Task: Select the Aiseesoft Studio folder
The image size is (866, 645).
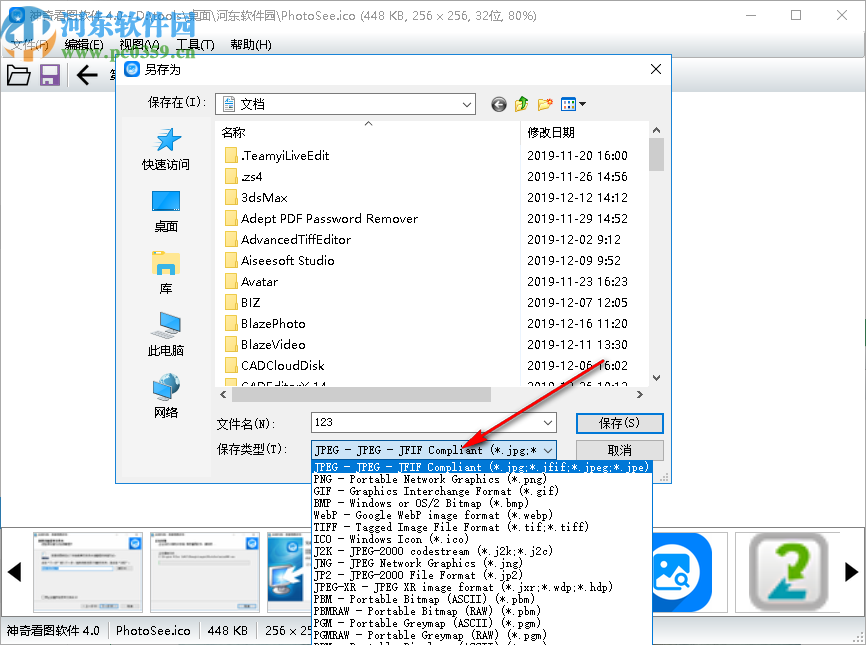Action: pos(279,261)
